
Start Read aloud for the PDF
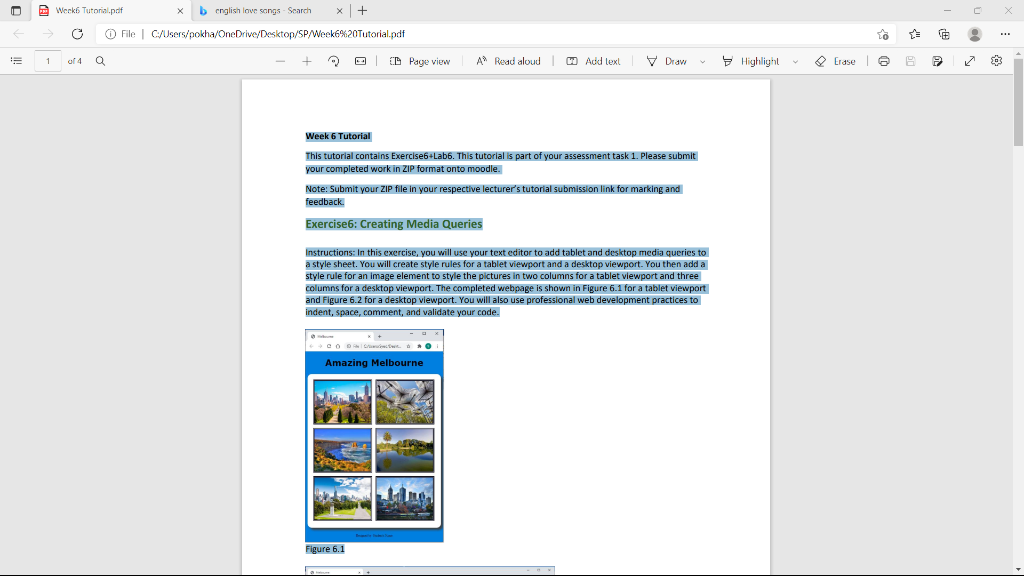508,61
